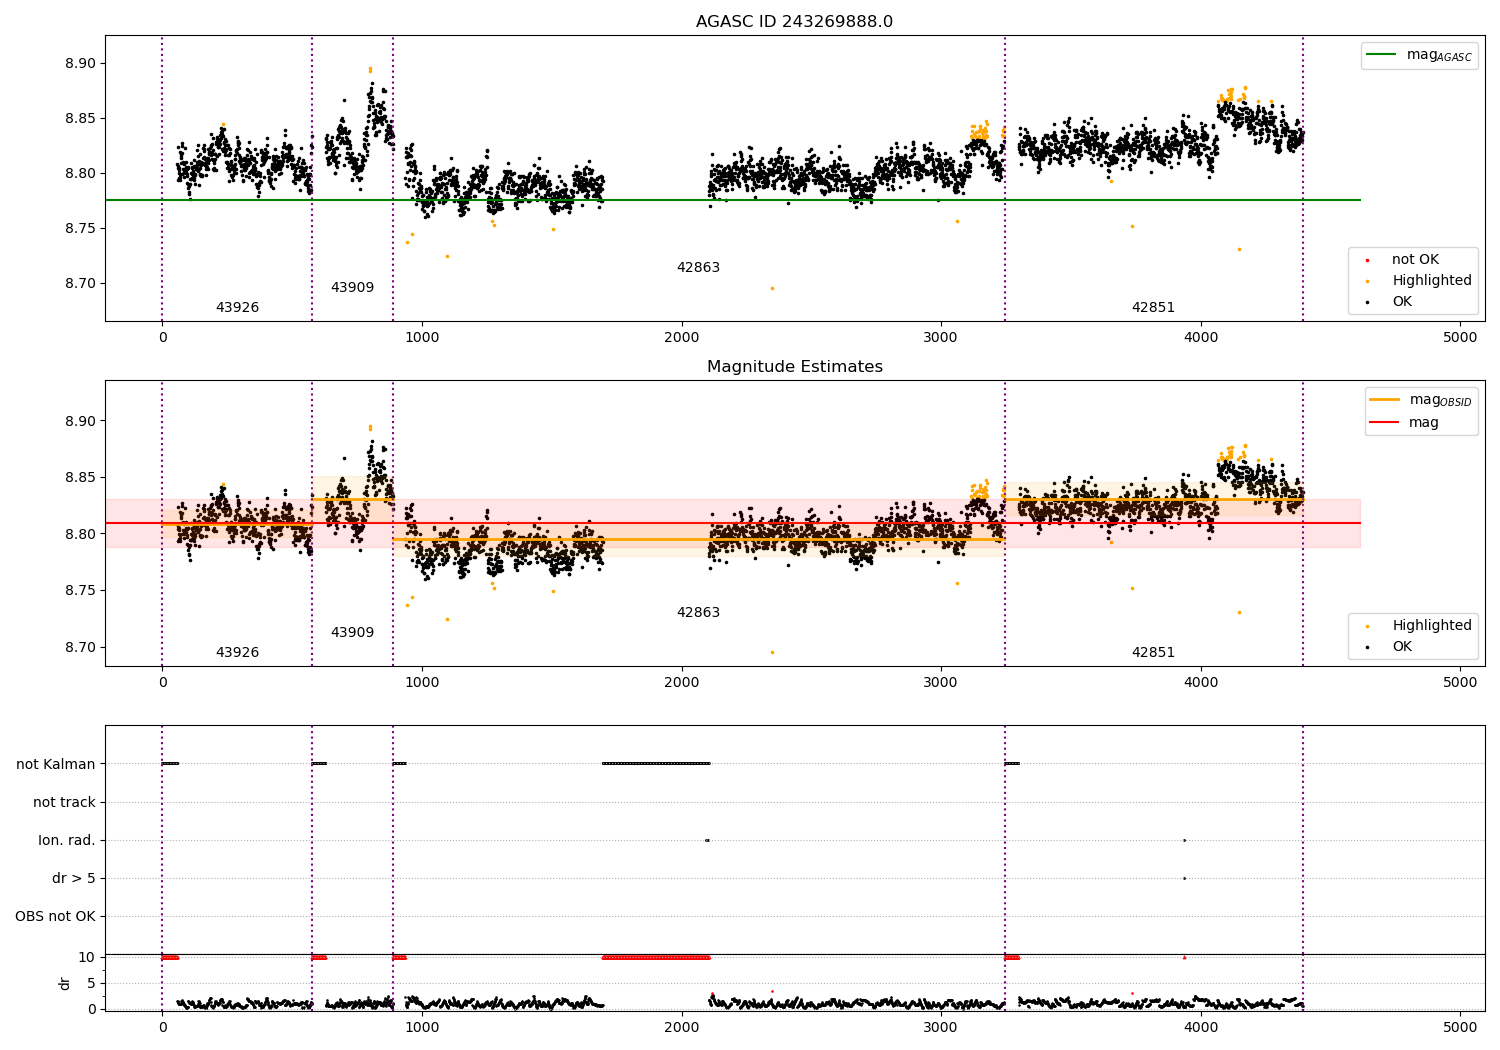Viewport: 1500px width, 1050px height.
Task: Click OBSID label 42863 in the AGASC ID plot
Action: click(x=698, y=268)
